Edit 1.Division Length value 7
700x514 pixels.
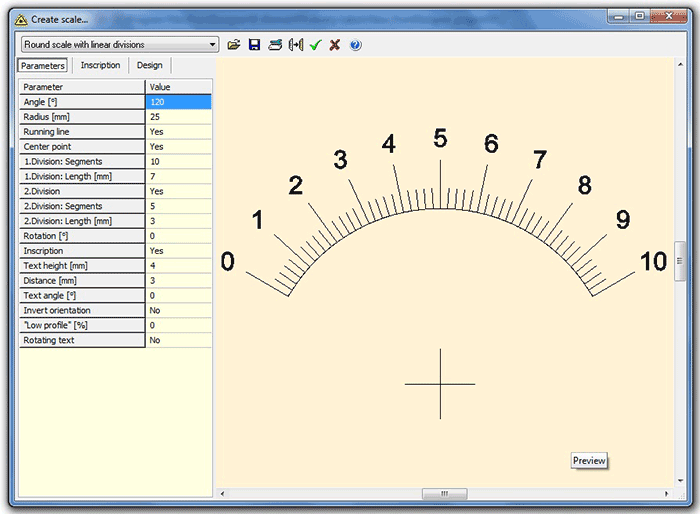[x=179, y=176]
